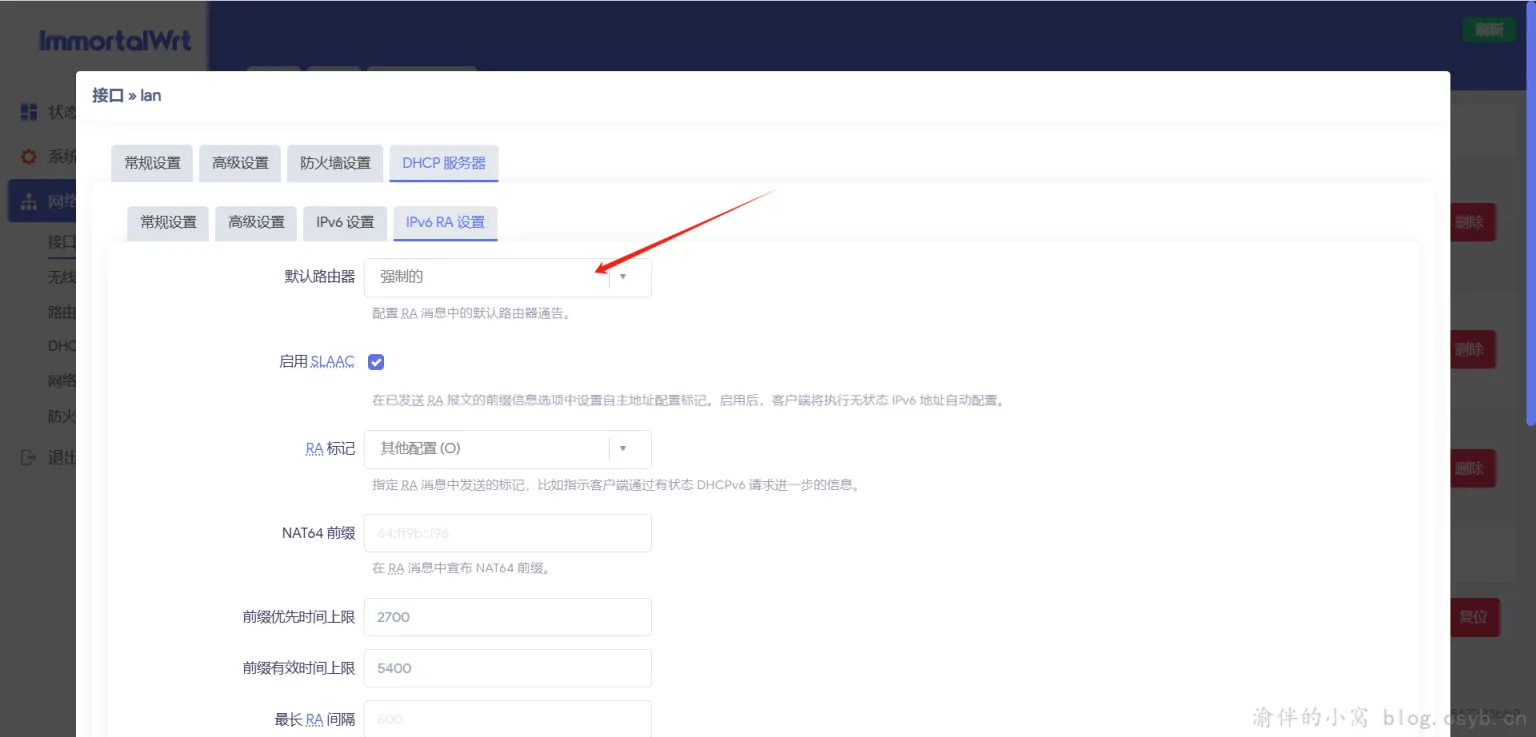Click the red 复位 button
Viewport: 1536px width, 737px height.
(x=1474, y=617)
